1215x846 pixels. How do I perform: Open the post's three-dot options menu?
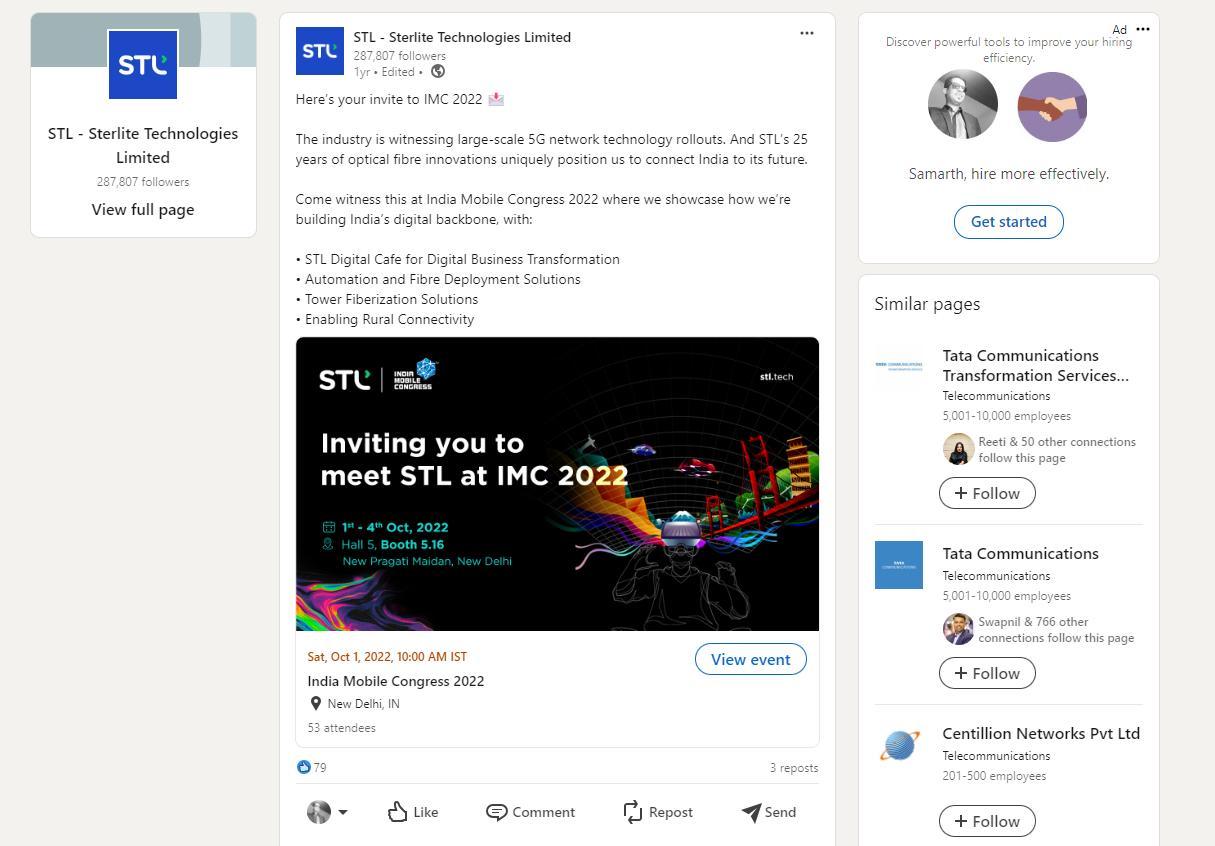point(806,33)
